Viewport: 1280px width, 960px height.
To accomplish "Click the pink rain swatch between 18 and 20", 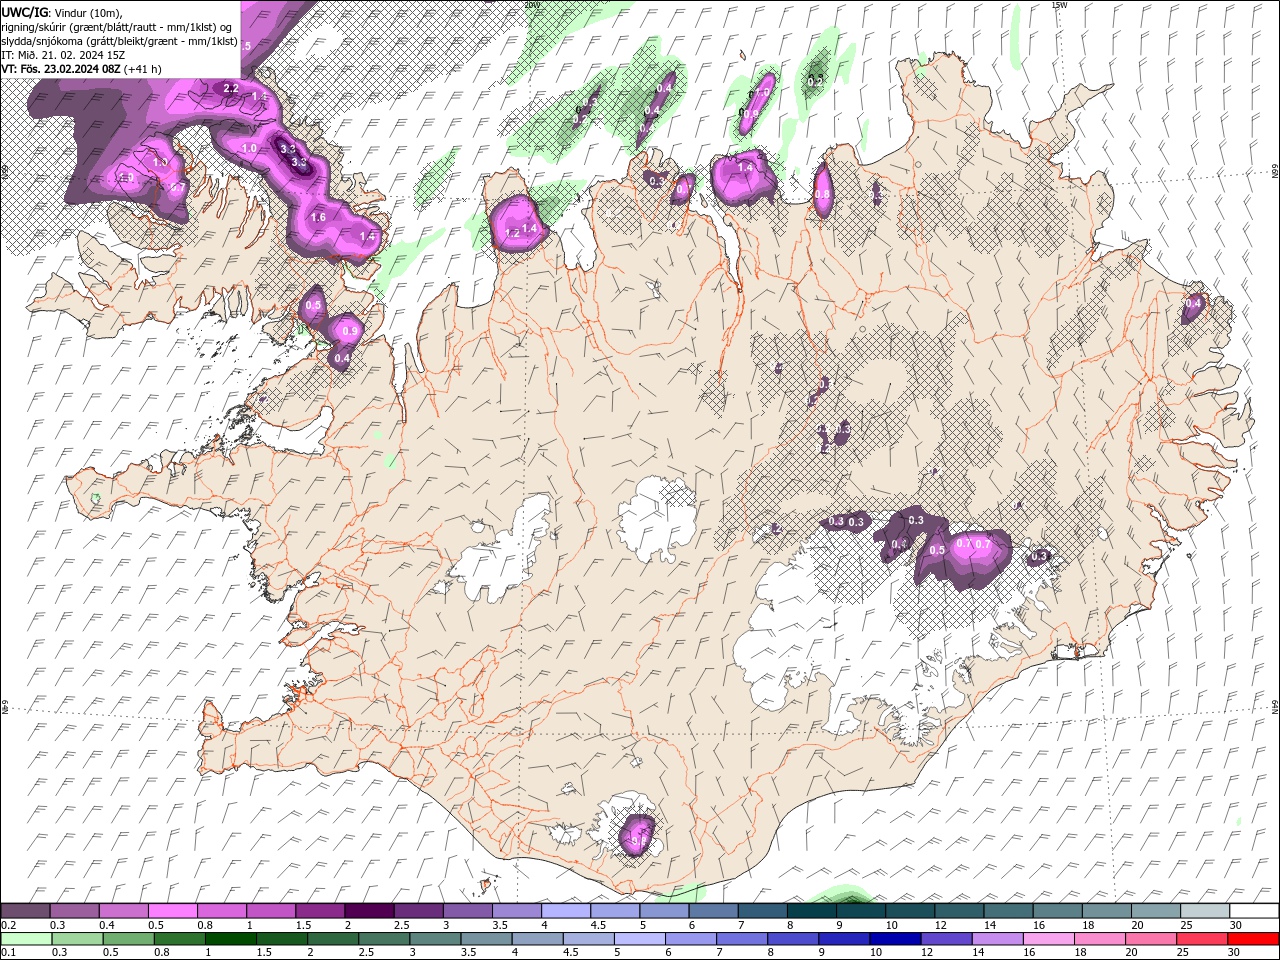I will click(x=1099, y=939).
